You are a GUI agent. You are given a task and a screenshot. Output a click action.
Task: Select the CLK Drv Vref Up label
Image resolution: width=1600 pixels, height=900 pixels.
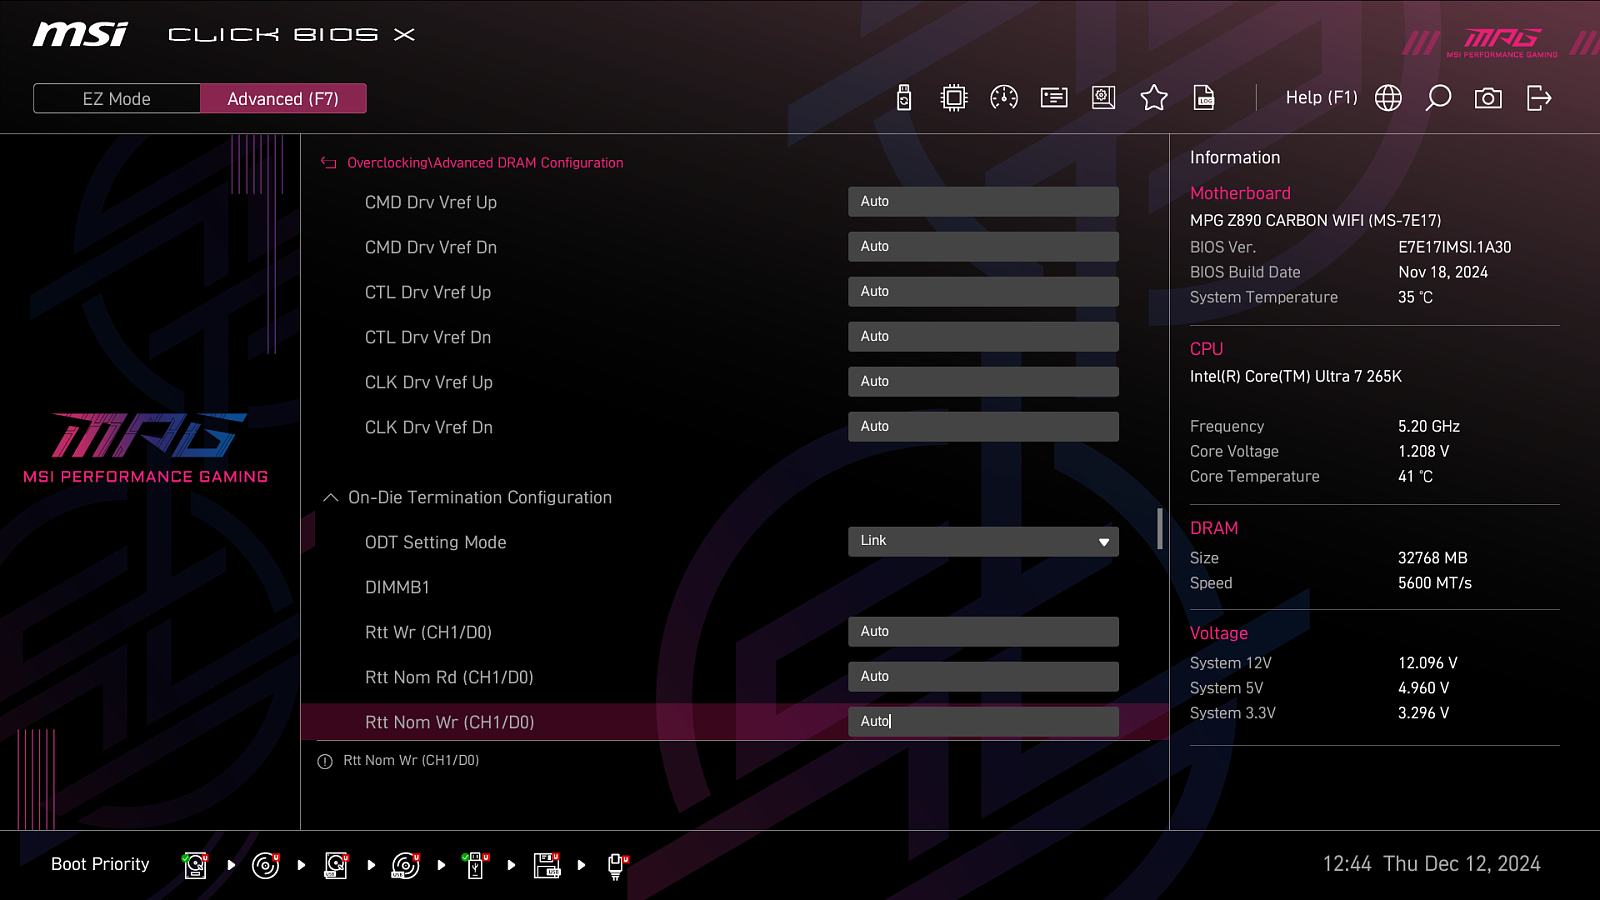click(x=429, y=382)
